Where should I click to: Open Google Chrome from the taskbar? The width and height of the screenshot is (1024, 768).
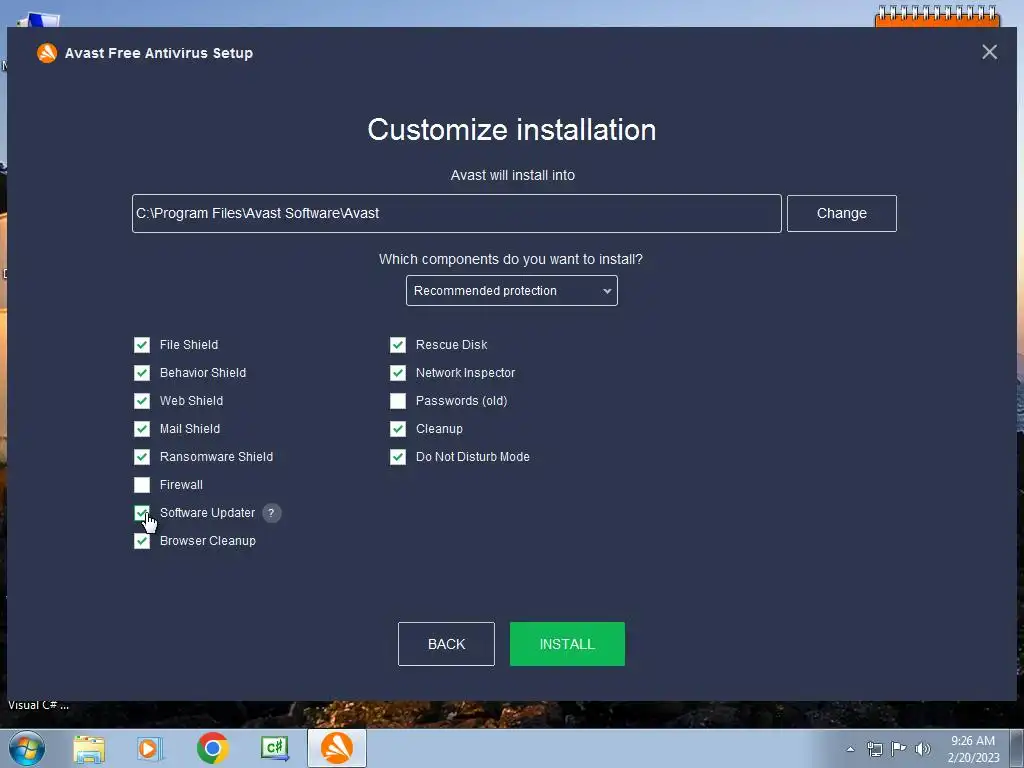coord(212,748)
